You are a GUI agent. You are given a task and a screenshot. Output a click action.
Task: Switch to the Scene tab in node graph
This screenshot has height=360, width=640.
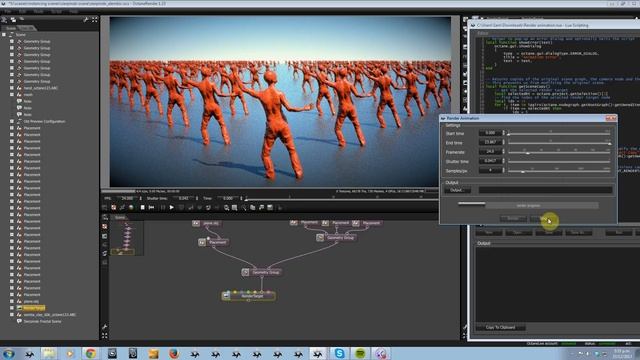[x=120, y=218]
